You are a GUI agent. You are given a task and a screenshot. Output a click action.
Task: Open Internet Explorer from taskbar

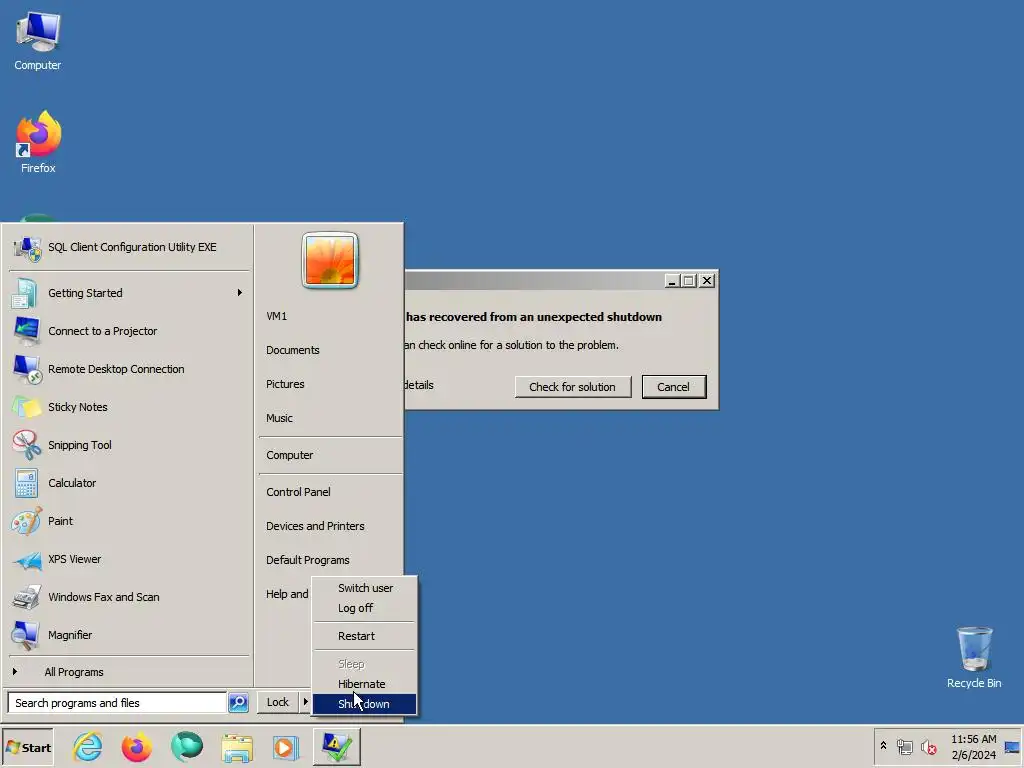(x=88, y=746)
